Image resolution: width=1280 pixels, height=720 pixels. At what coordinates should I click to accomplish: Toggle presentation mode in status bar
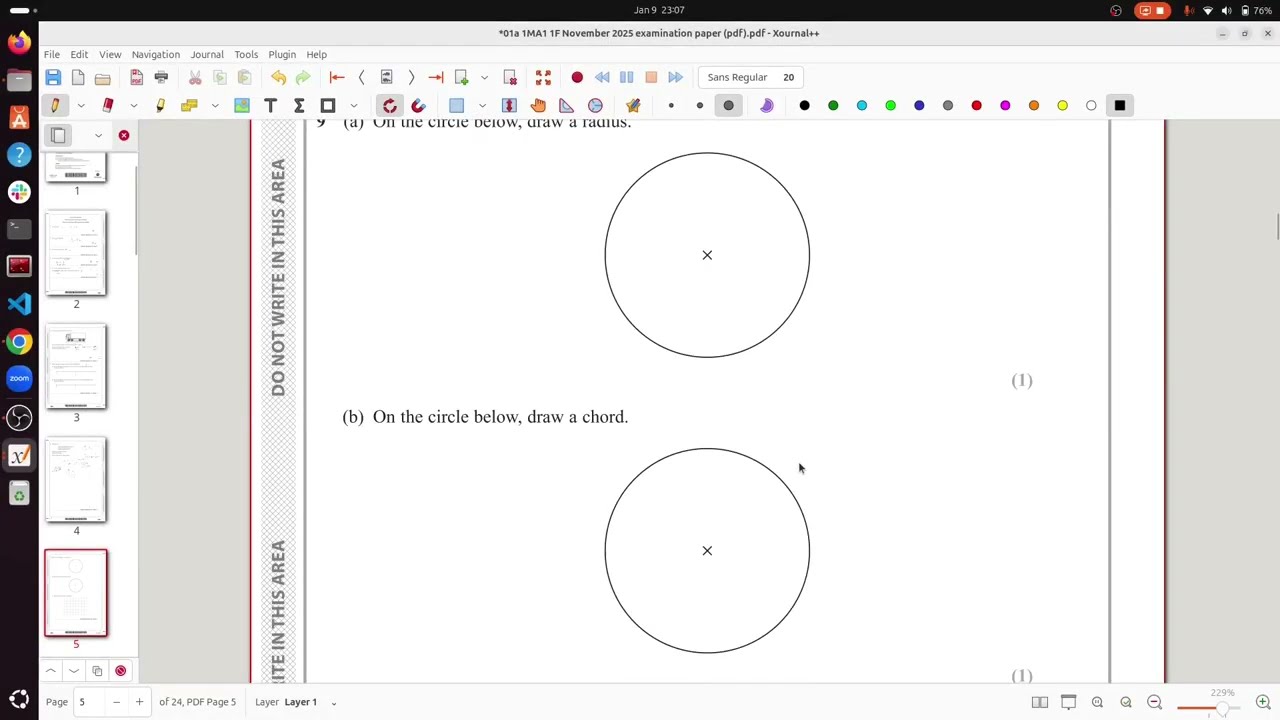tap(1068, 702)
